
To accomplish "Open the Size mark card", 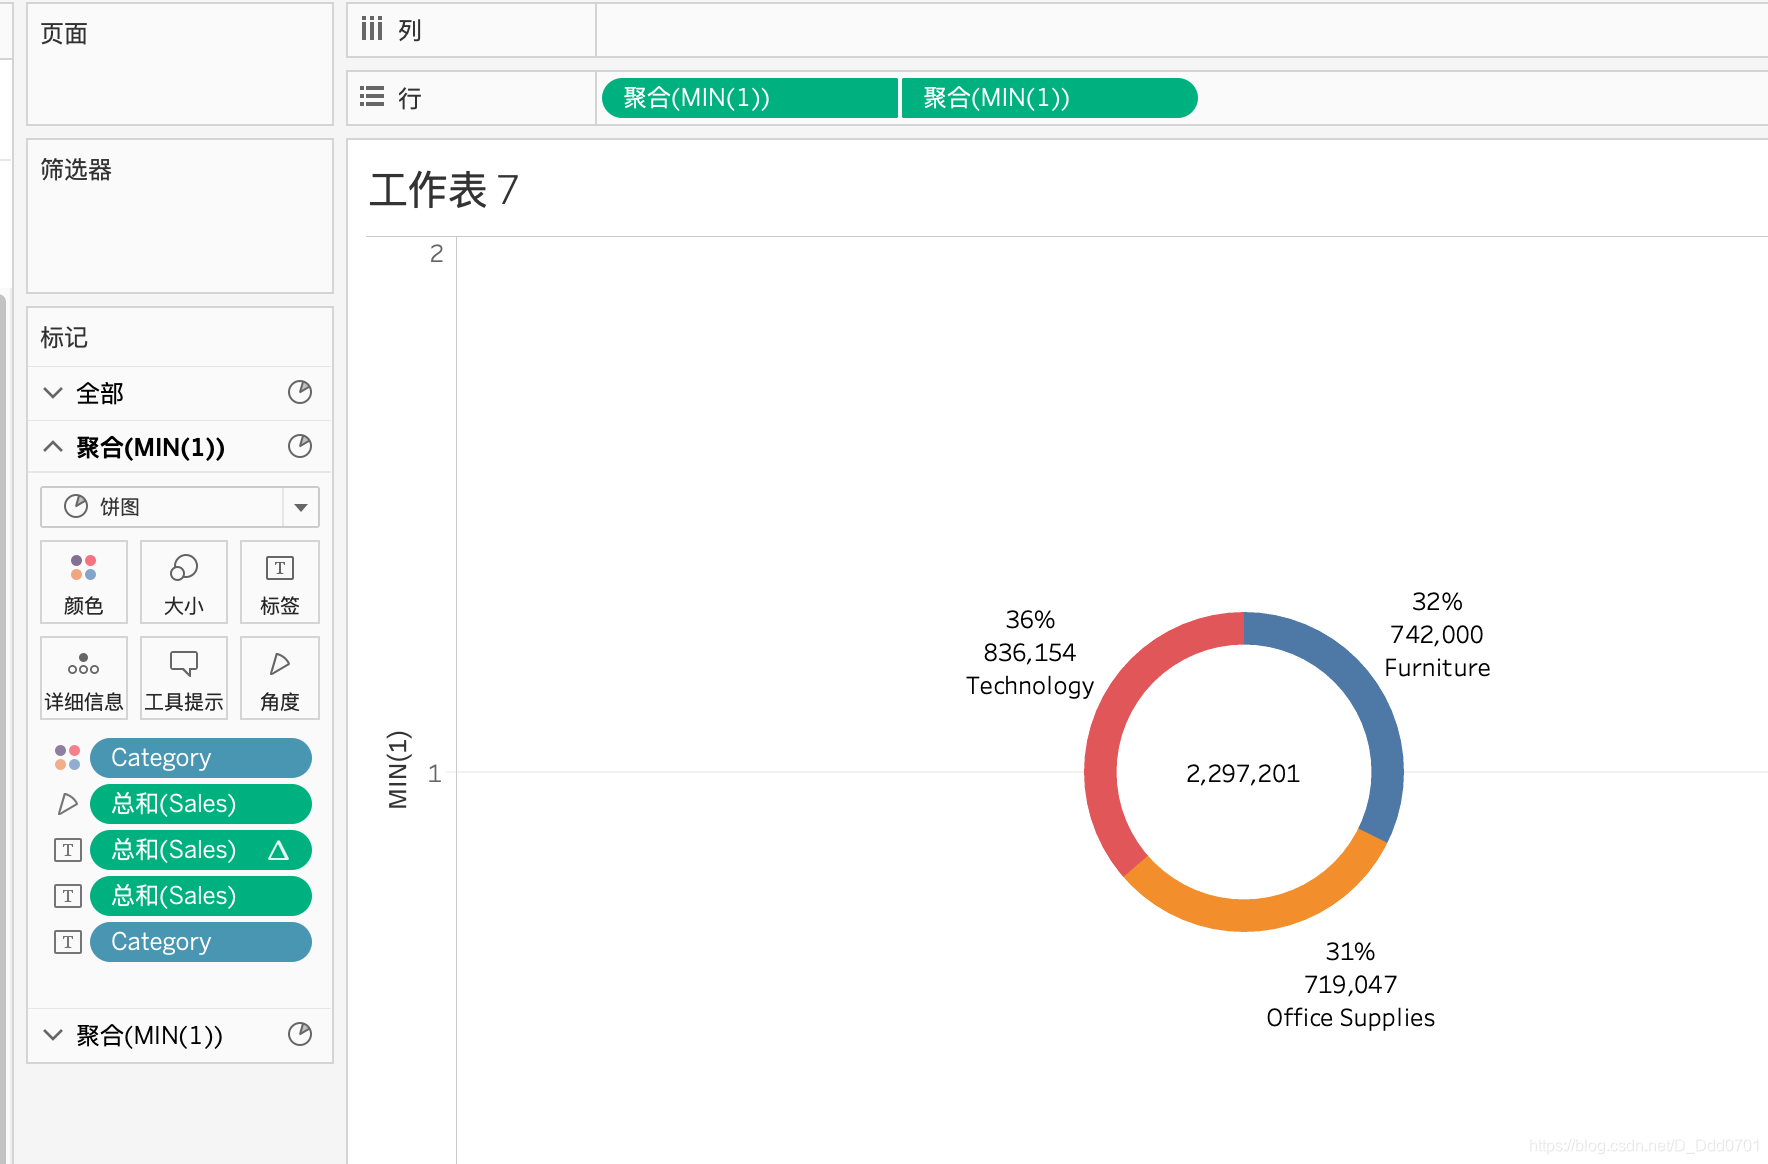I will pyautogui.click(x=184, y=582).
